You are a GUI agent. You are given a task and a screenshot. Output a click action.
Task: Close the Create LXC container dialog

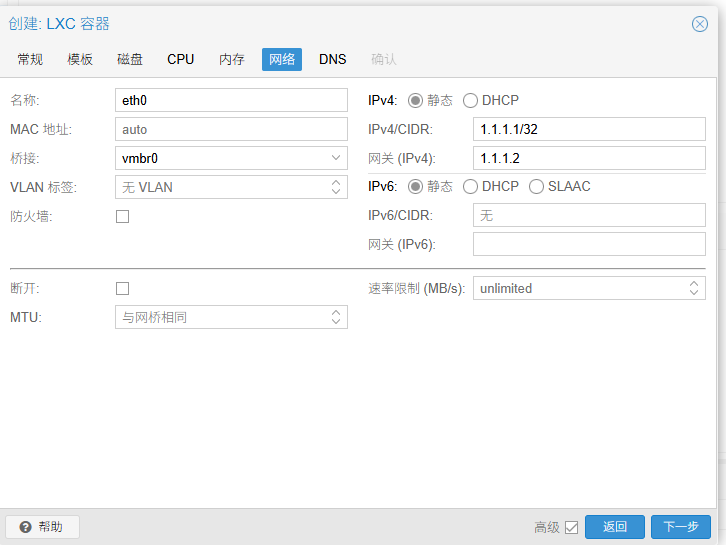coord(700,24)
